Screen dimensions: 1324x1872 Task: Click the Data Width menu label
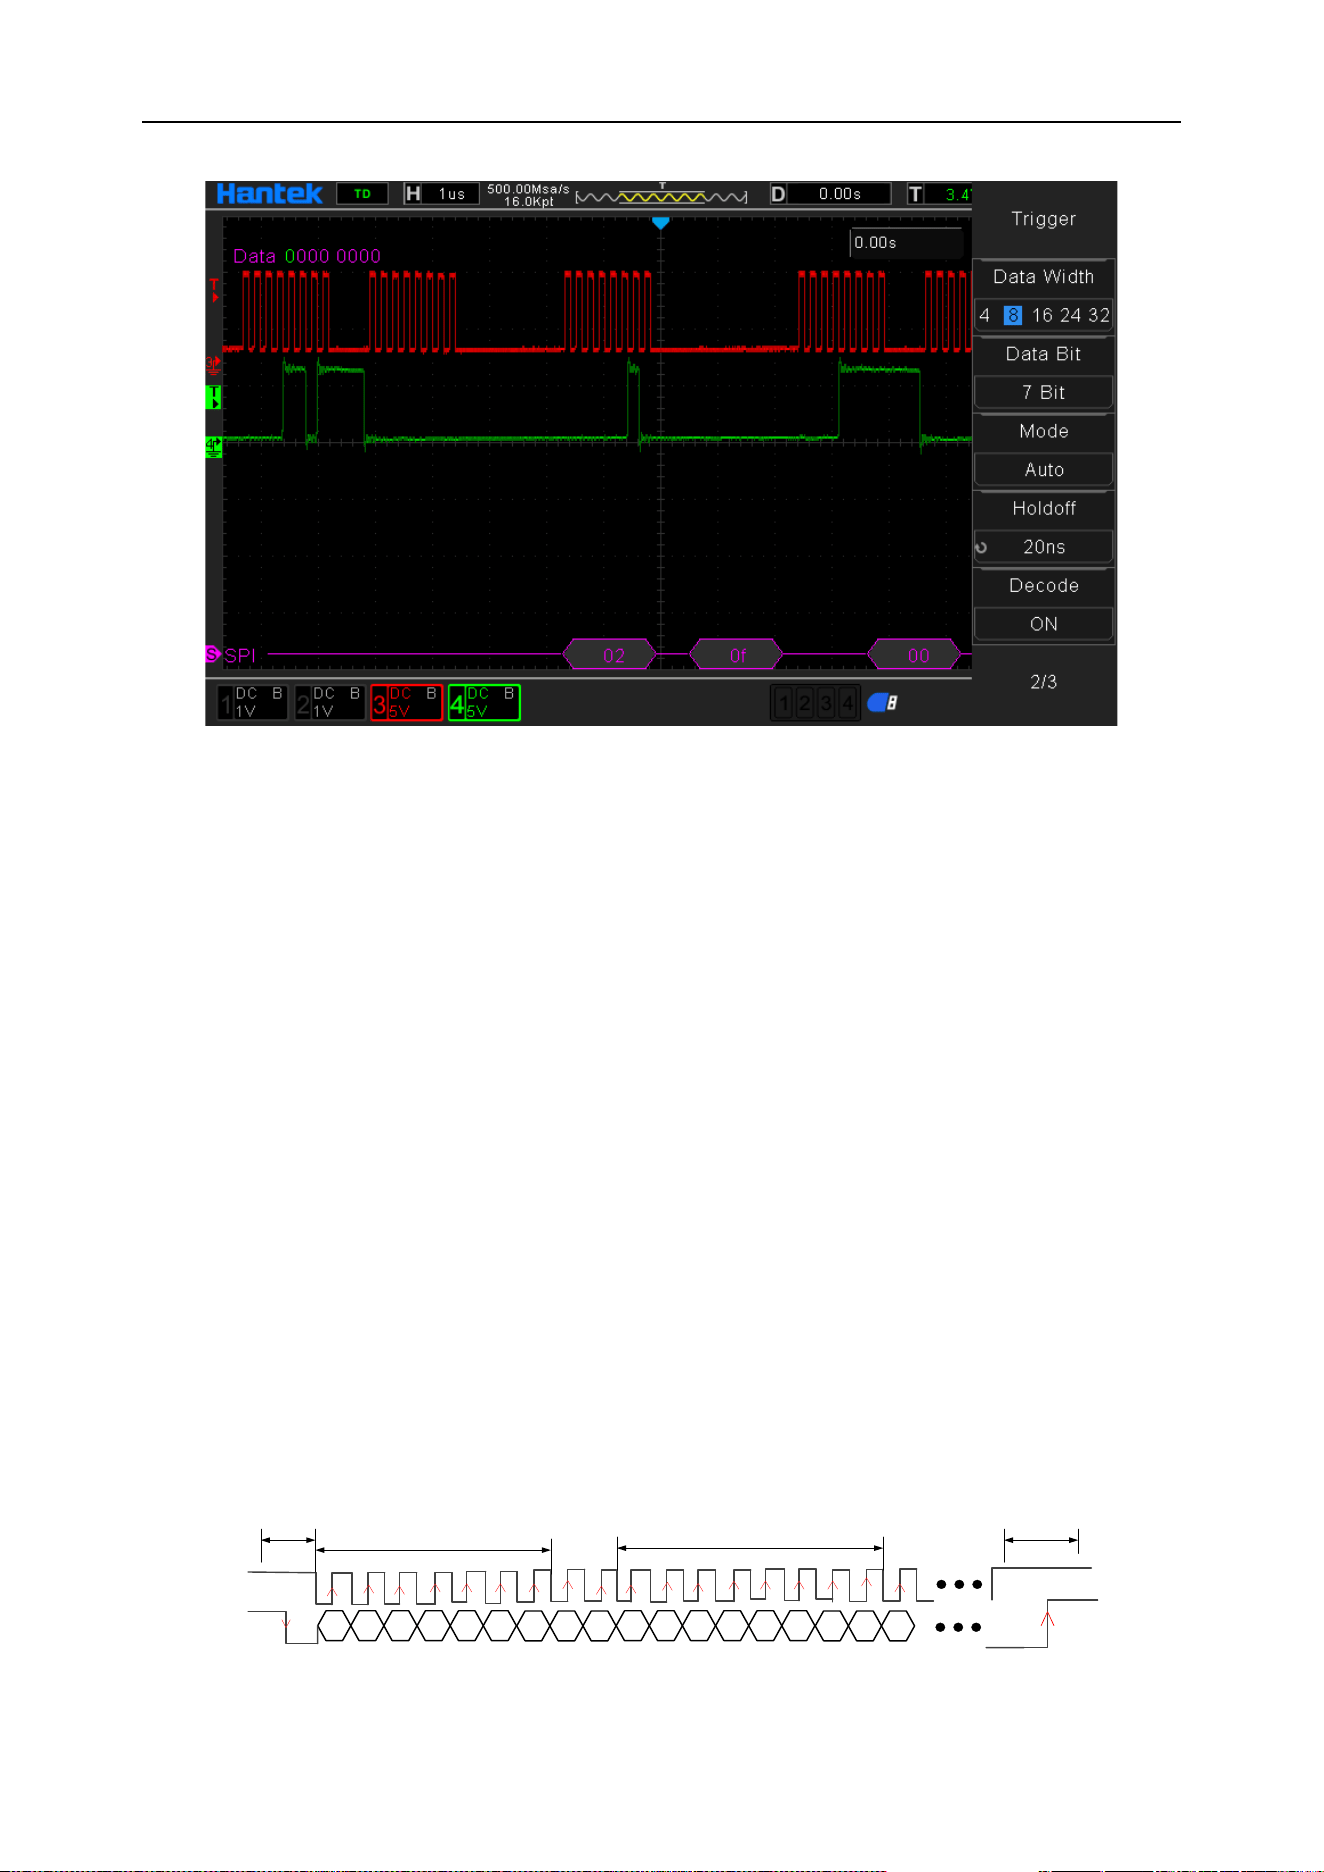click(1044, 277)
